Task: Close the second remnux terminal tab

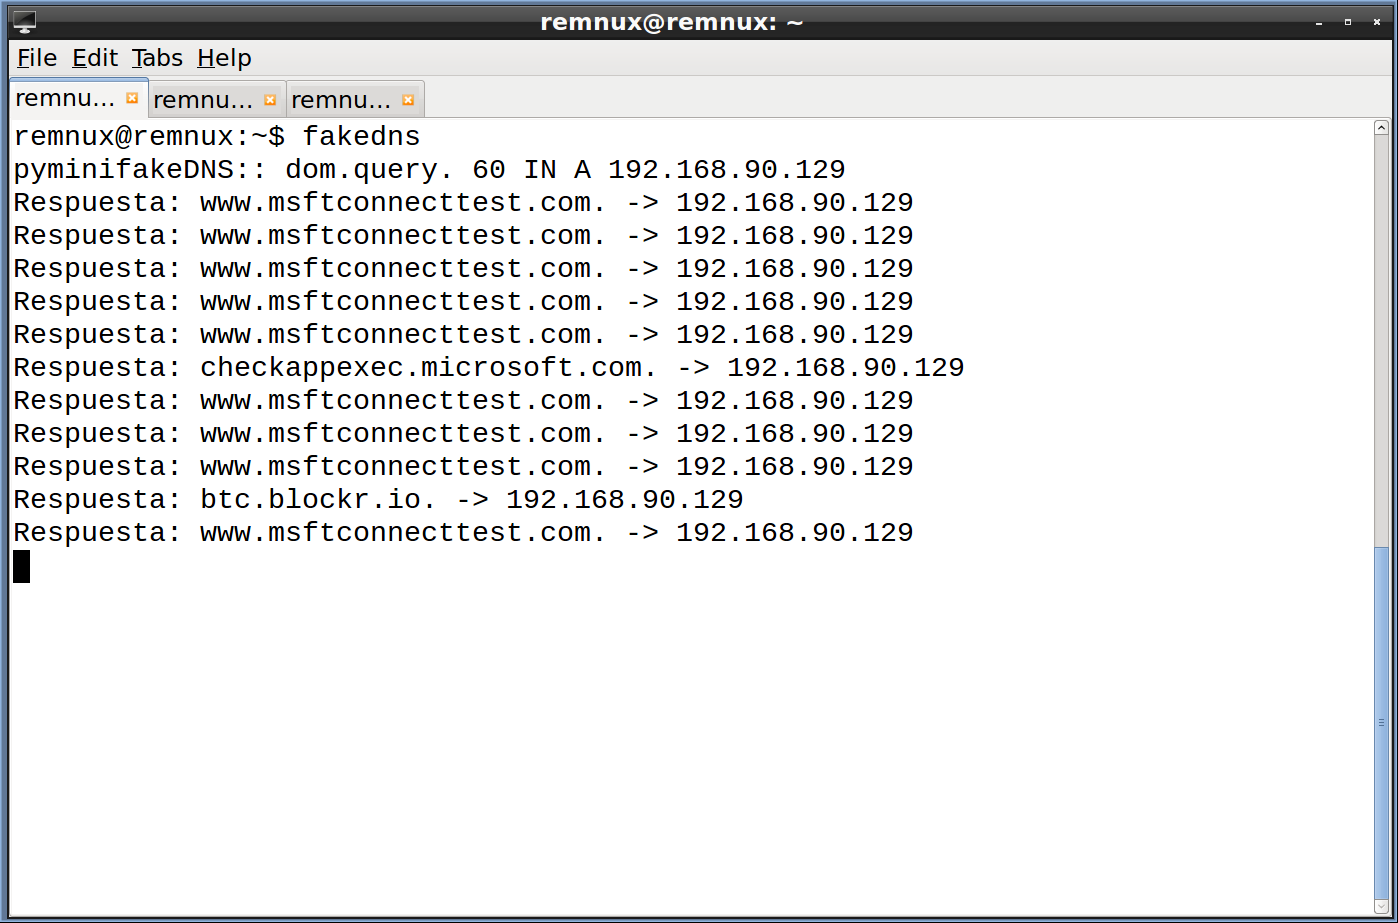Action: (x=270, y=100)
